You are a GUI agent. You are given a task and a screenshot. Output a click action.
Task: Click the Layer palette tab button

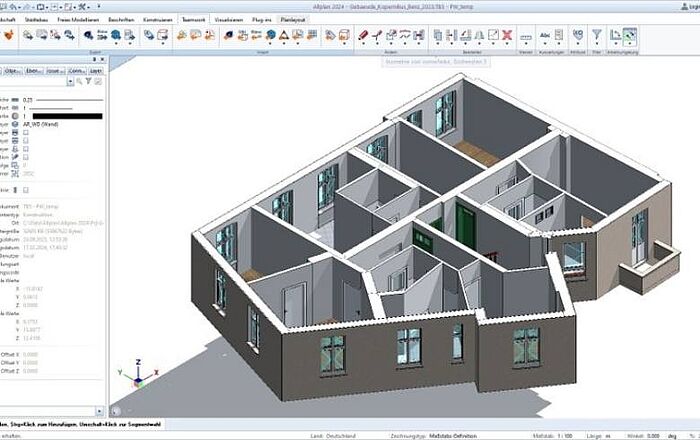pyautogui.click(x=96, y=71)
